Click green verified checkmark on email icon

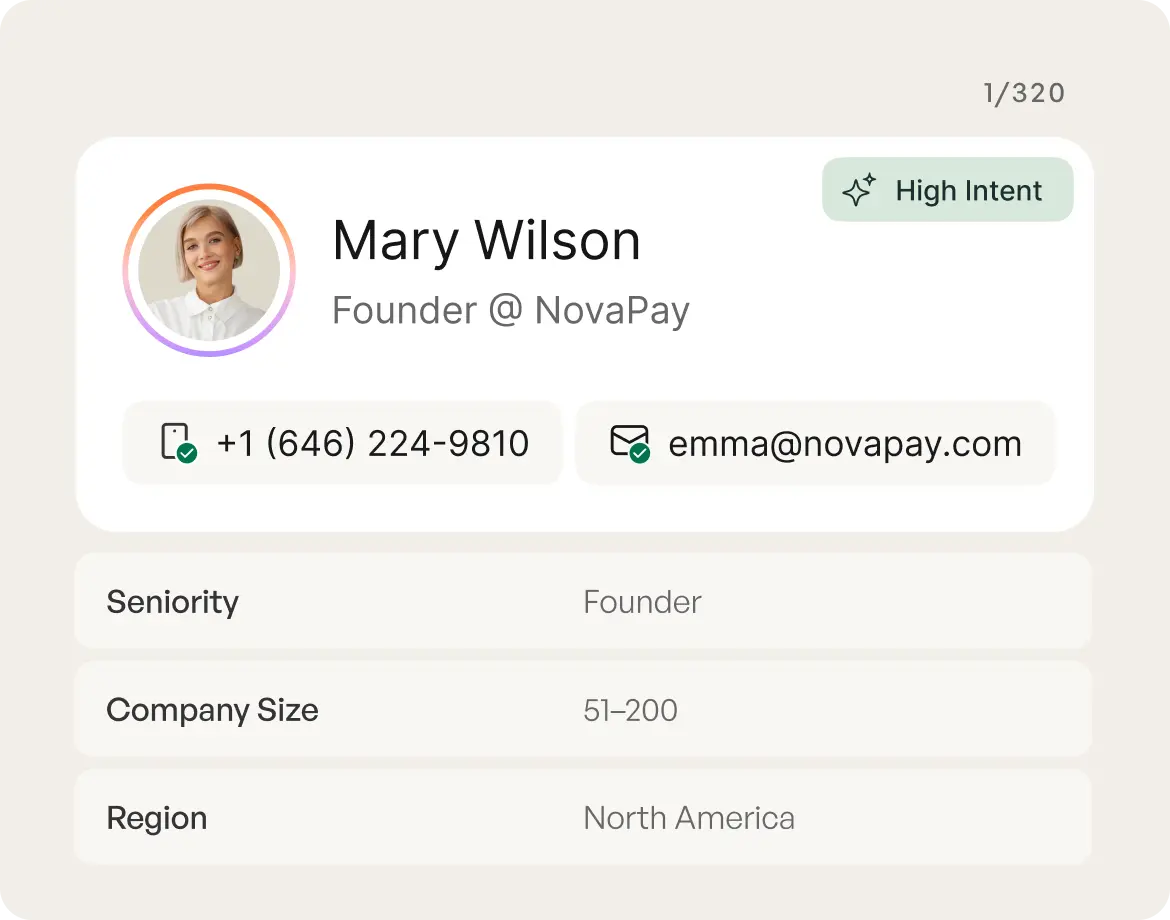(640, 453)
